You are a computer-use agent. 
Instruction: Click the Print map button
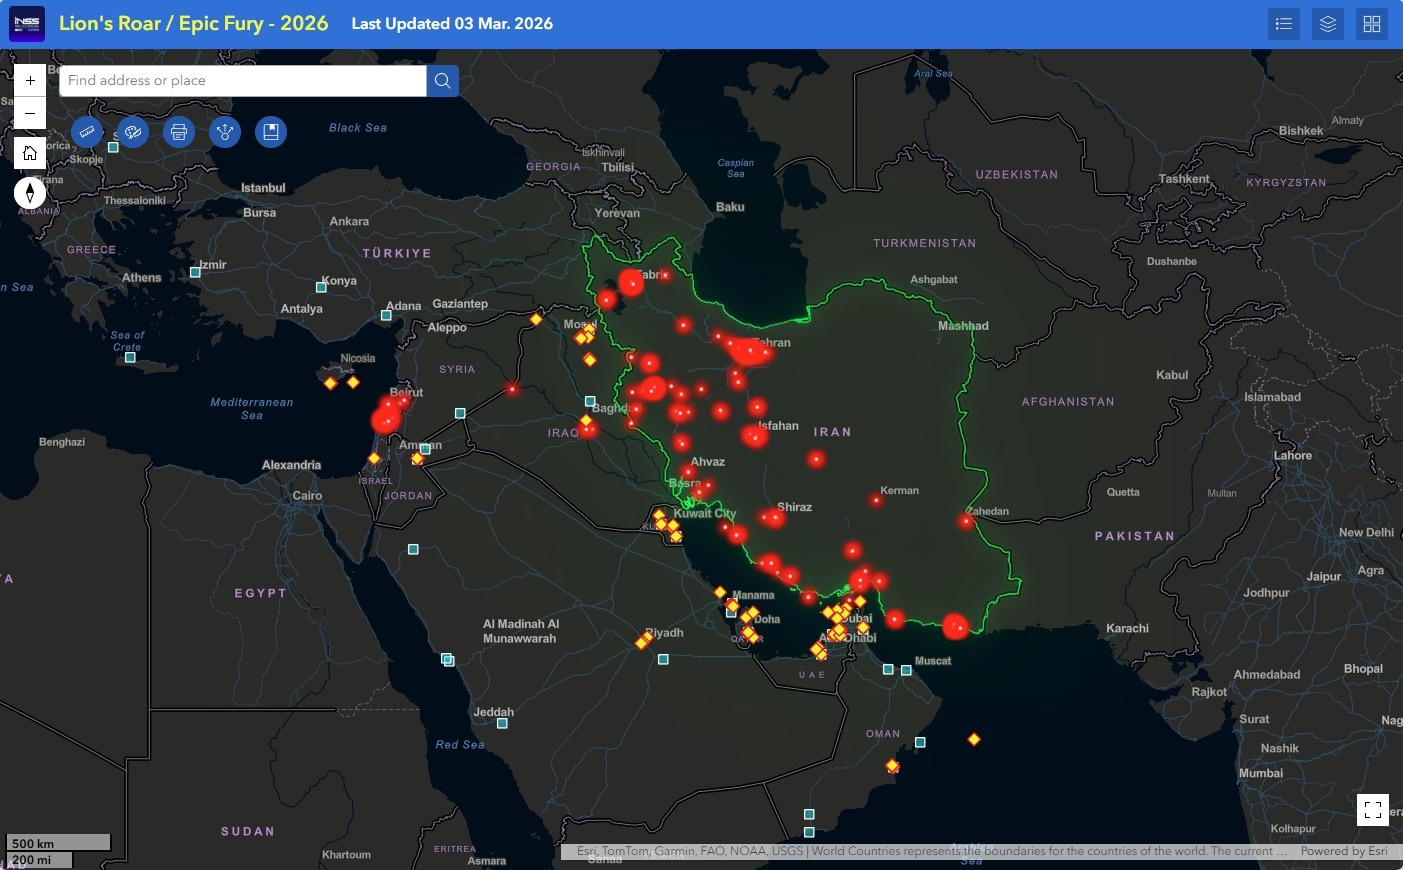click(179, 132)
